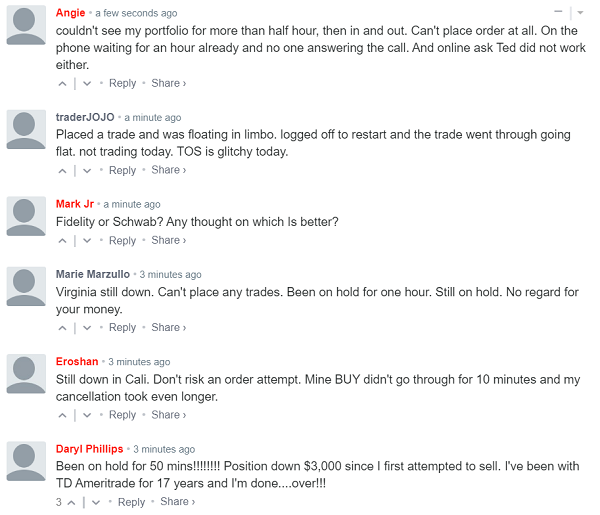This screenshot has width=600, height=515.
Task: Downvote Mark Jr's comment
Action: 87,241
